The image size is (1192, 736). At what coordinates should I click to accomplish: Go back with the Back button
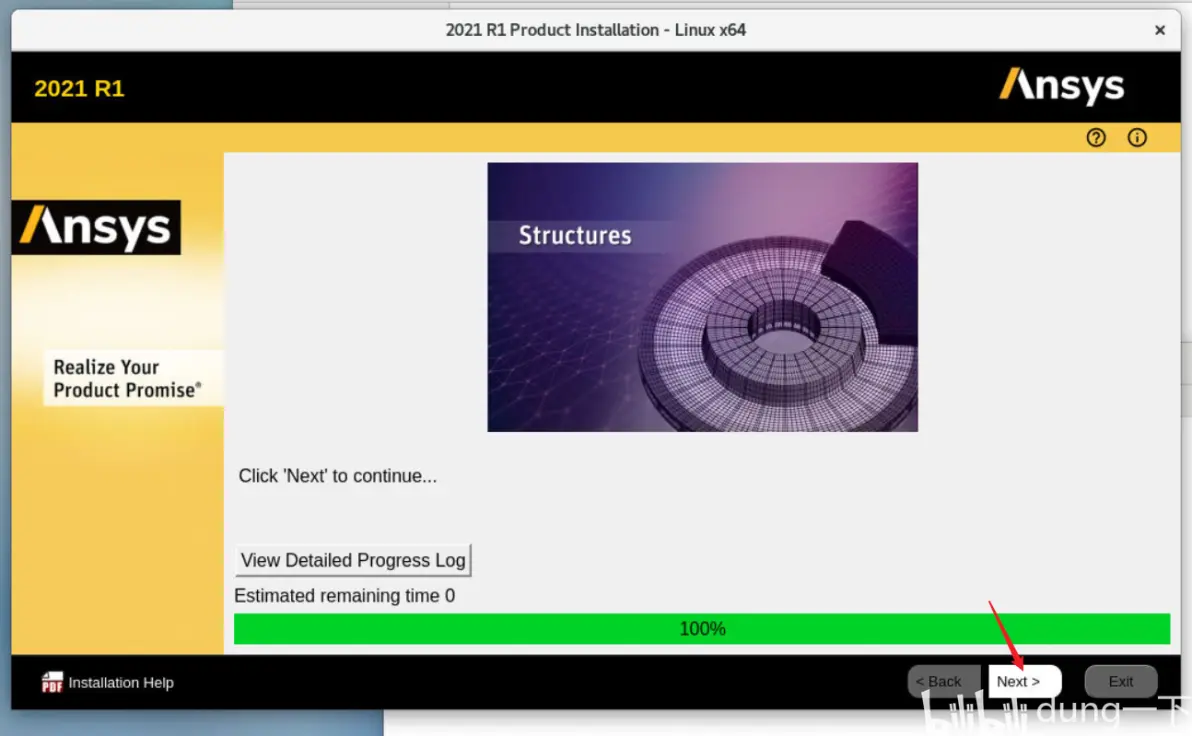(x=943, y=681)
